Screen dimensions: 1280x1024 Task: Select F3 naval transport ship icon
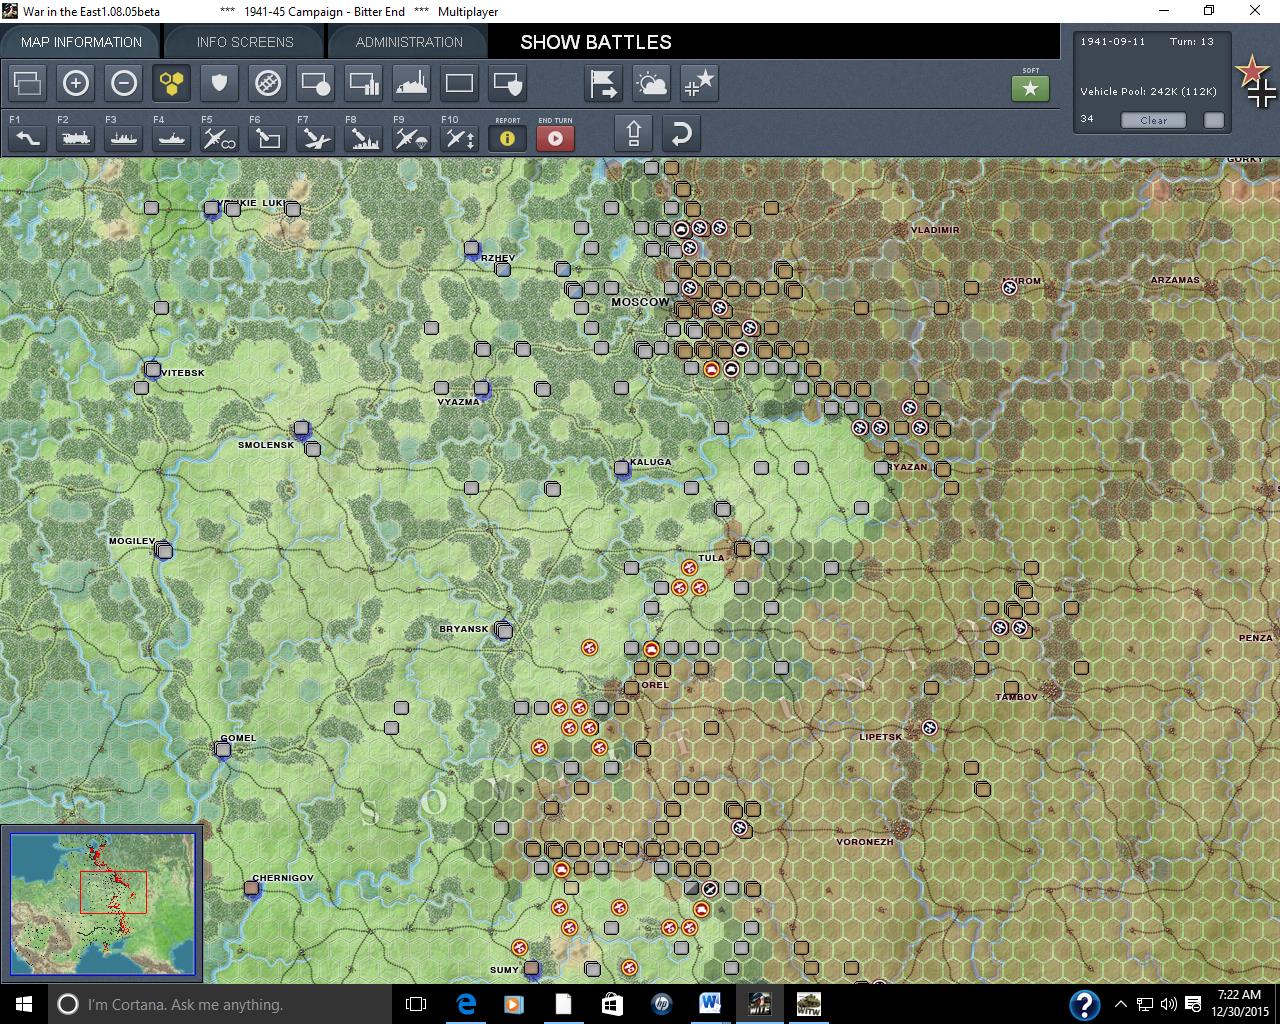(x=124, y=138)
